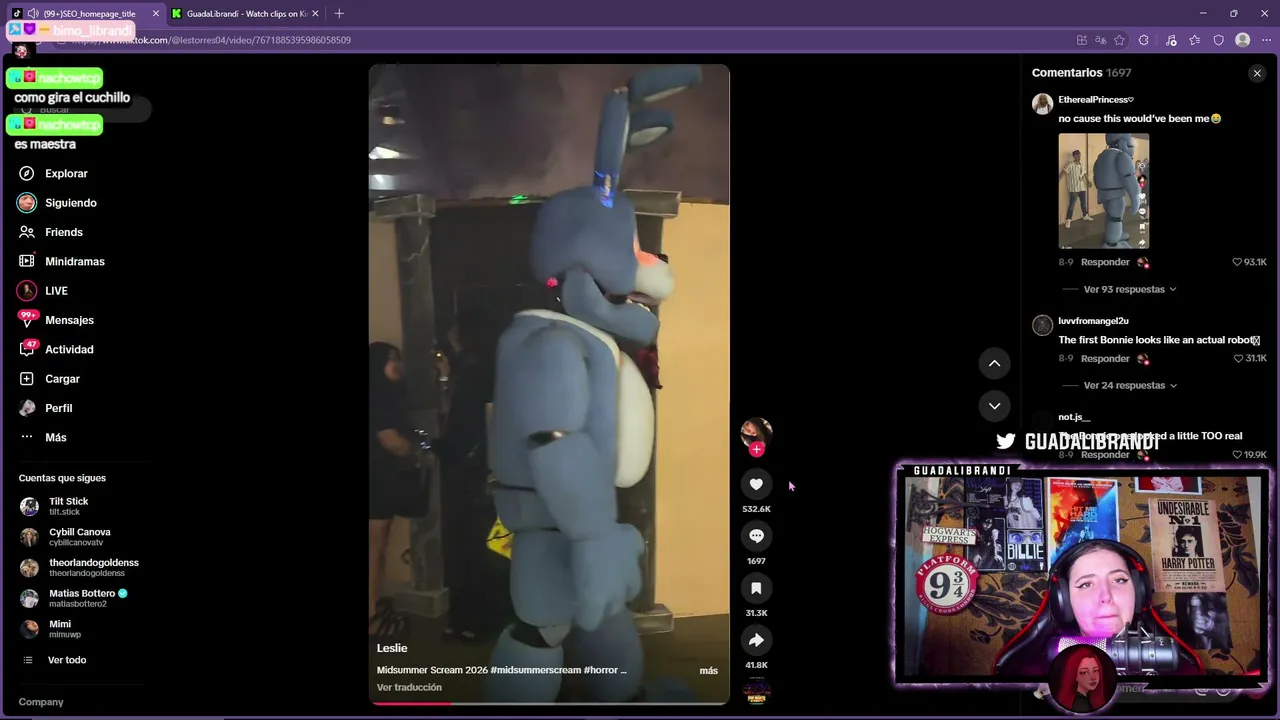Open the browser shield icon

1218,40
